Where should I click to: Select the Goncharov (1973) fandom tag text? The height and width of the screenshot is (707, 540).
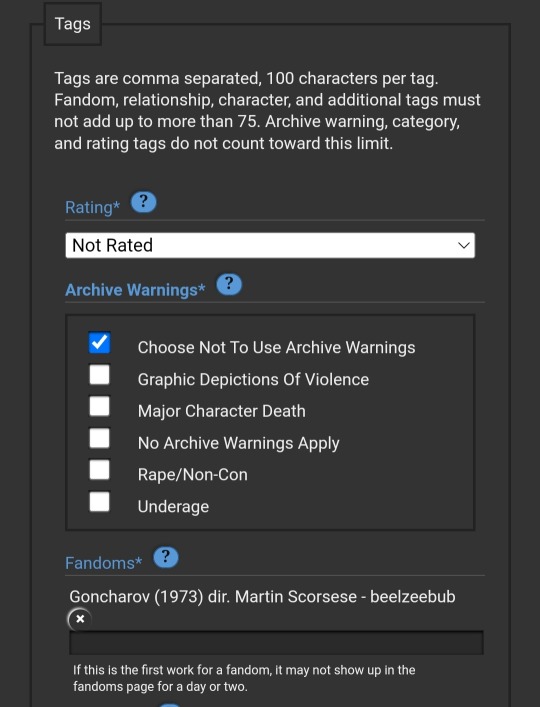(262, 597)
